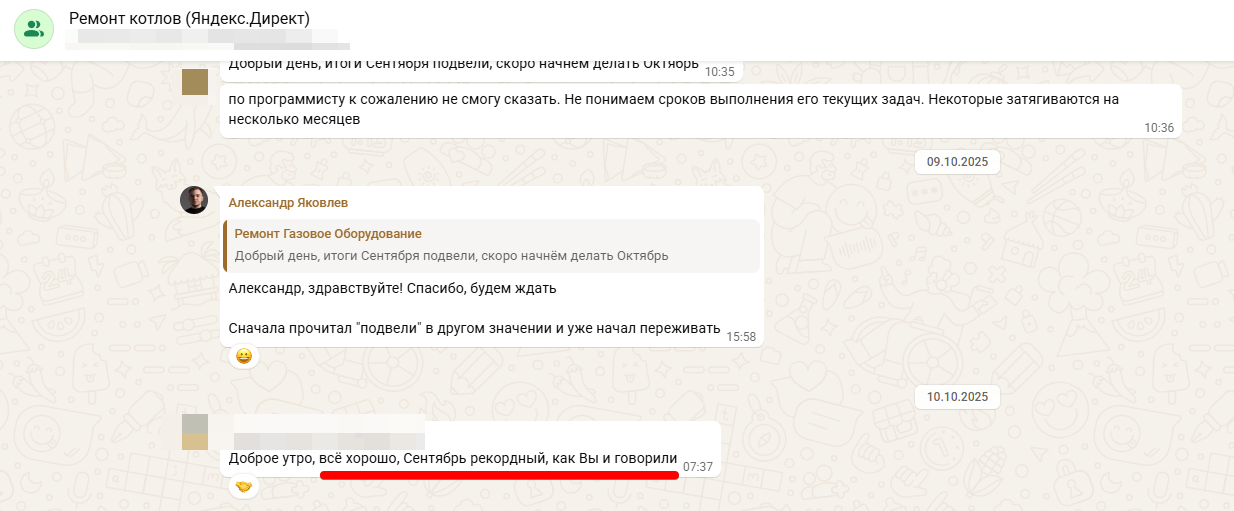Select the 10.10.2025 date chip
Viewport: 1234px width, 511px height.
pyautogui.click(x=957, y=397)
